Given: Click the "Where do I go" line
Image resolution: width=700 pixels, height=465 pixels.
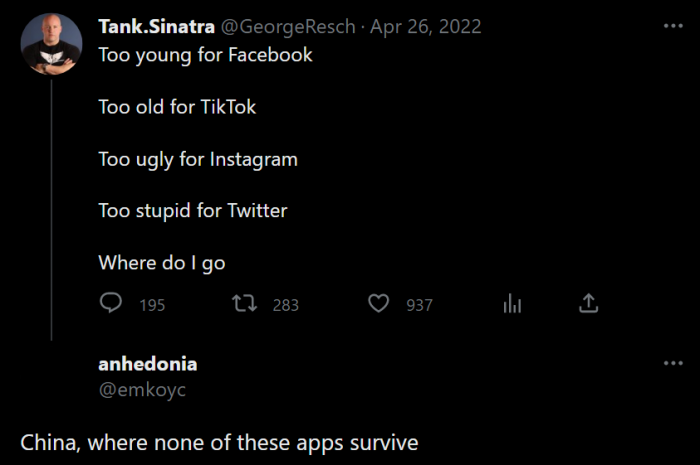Looking at the screenshot, I should 162,263.
